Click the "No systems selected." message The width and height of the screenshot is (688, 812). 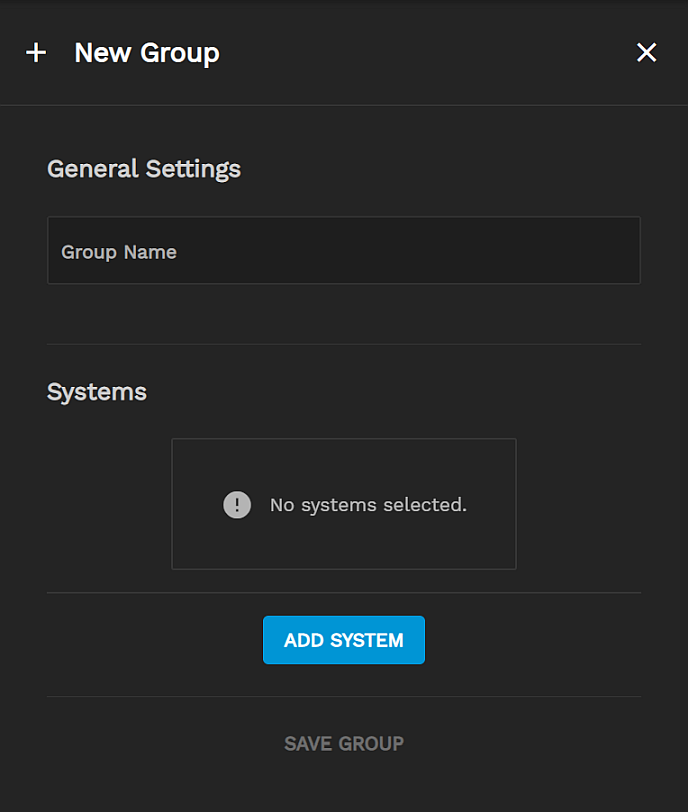pyautogui.click(x=368, y=505)
